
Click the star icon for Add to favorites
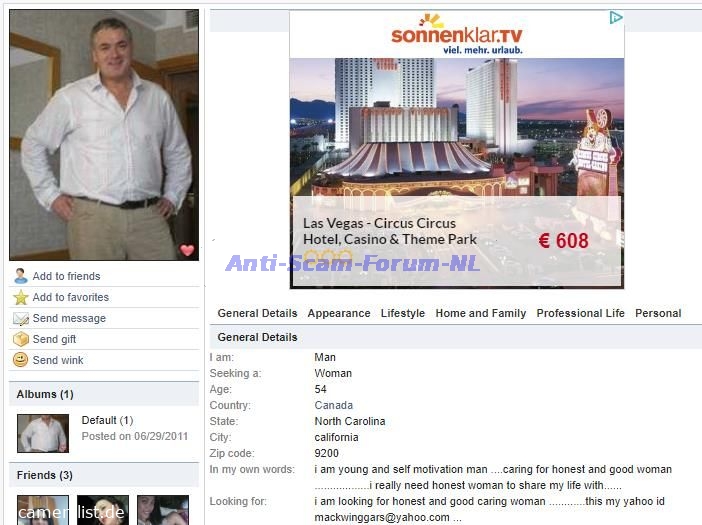(x=21, y=297)
